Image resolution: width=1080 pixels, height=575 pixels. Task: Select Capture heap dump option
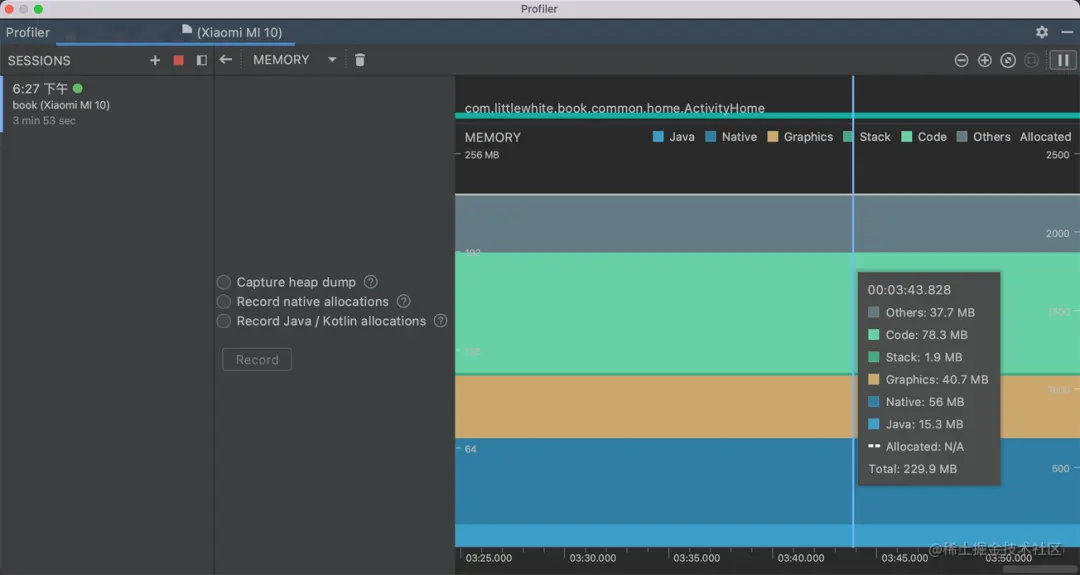(x=224, y=282)
